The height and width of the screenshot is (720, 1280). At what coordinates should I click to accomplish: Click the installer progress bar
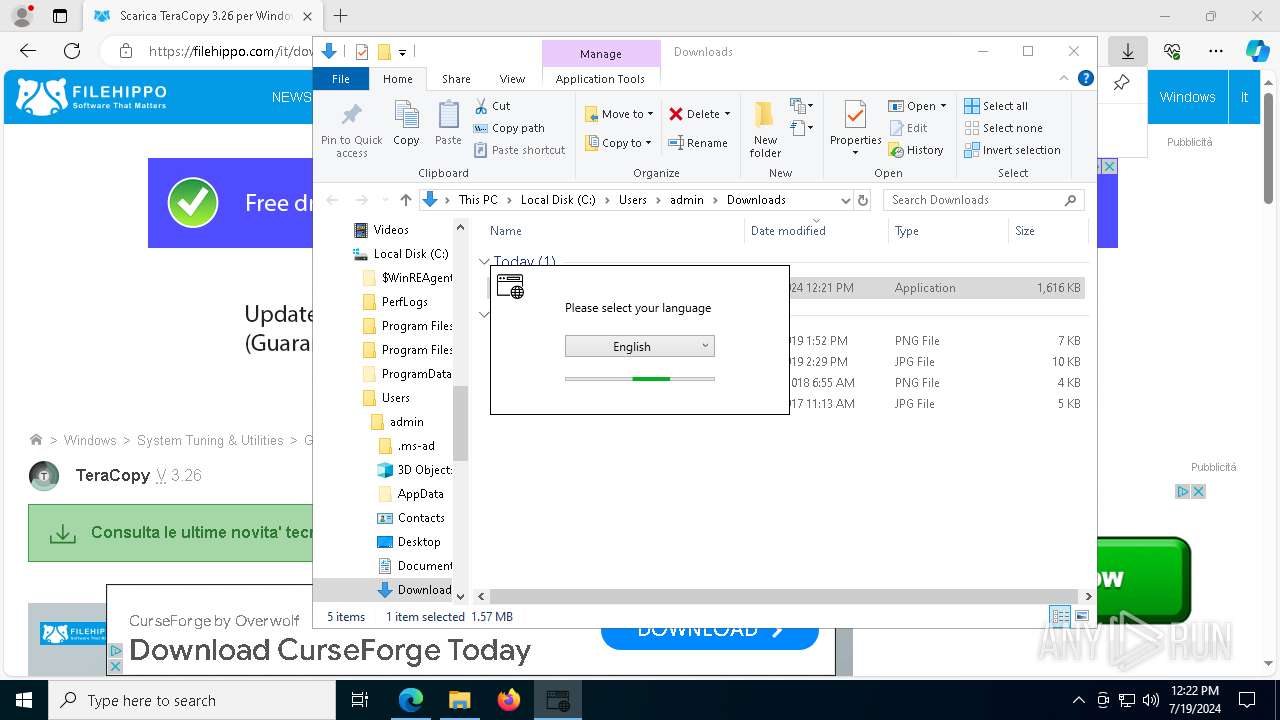tap(640, 379)
